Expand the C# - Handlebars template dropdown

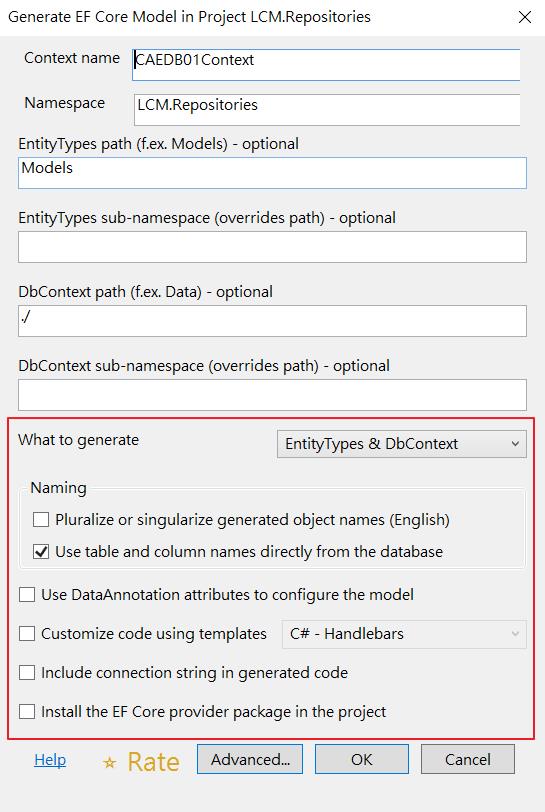click(x=404, y=634)
